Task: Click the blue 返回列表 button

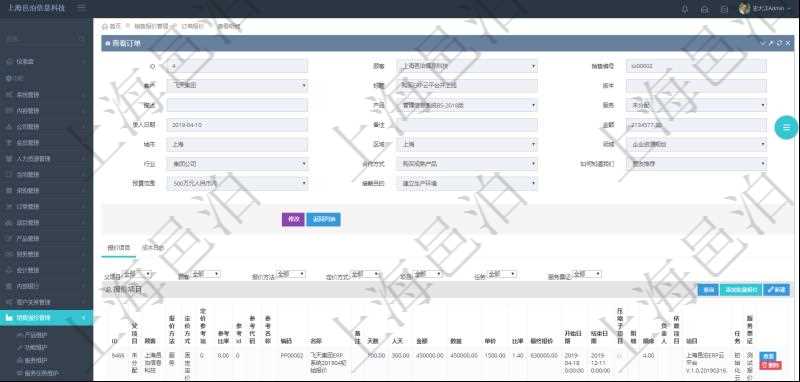Action: [323, 219]
